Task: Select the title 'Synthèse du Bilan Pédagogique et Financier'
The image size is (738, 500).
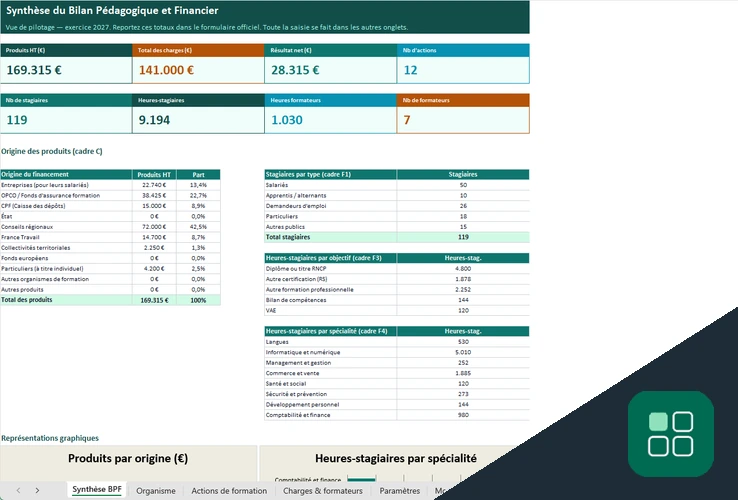Action: click(x=112, y=10)
